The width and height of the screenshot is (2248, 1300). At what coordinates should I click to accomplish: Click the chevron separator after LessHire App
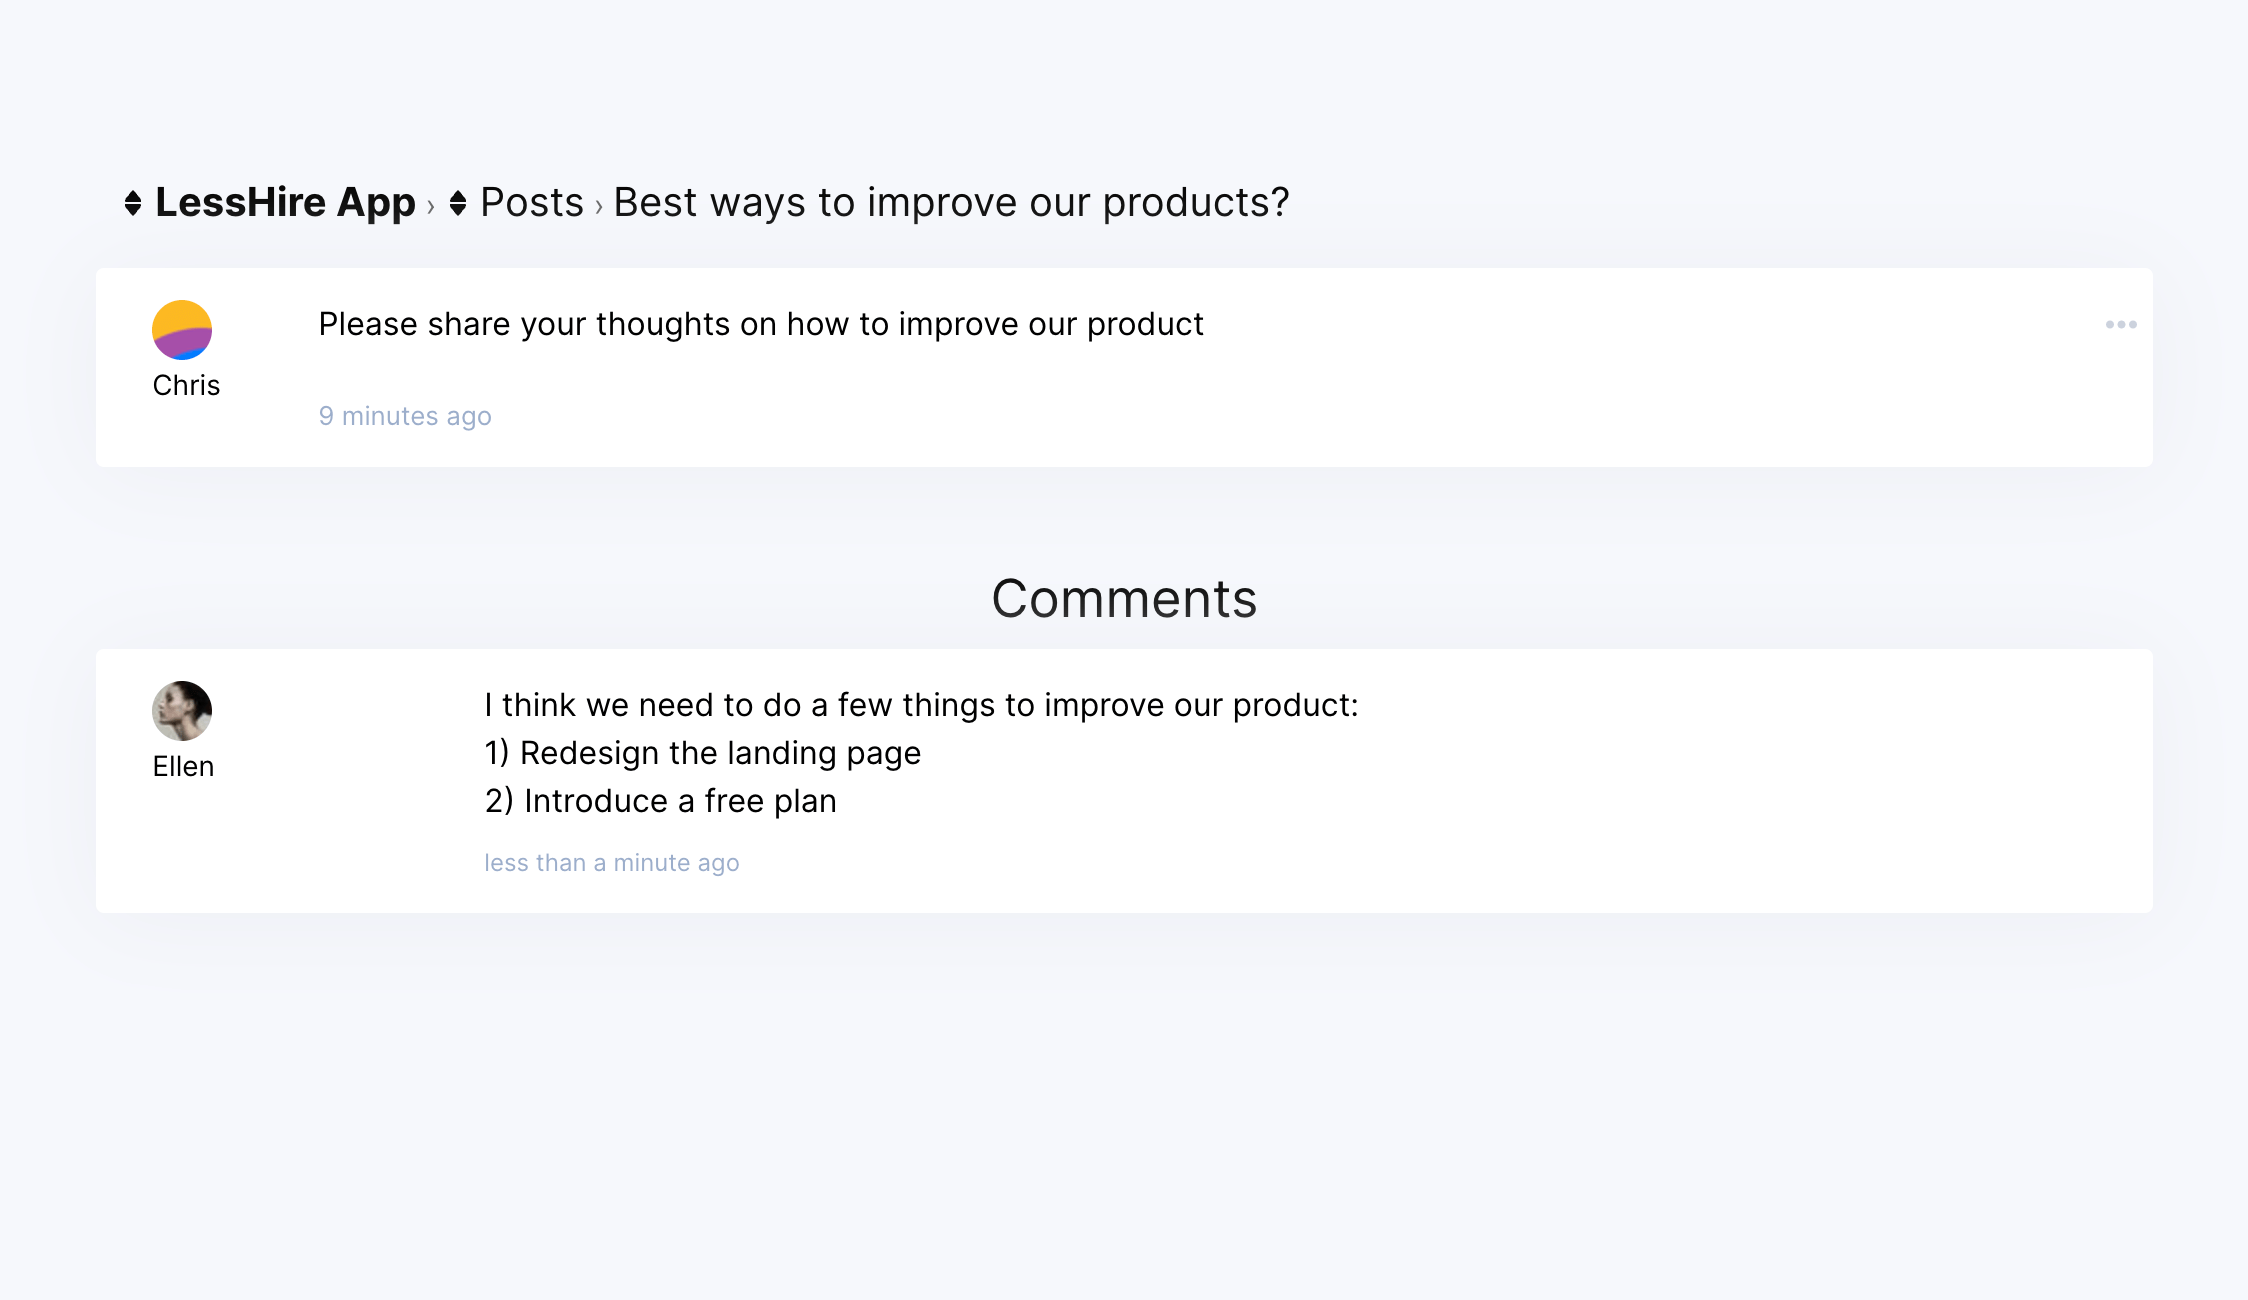(x=431, y=206)
